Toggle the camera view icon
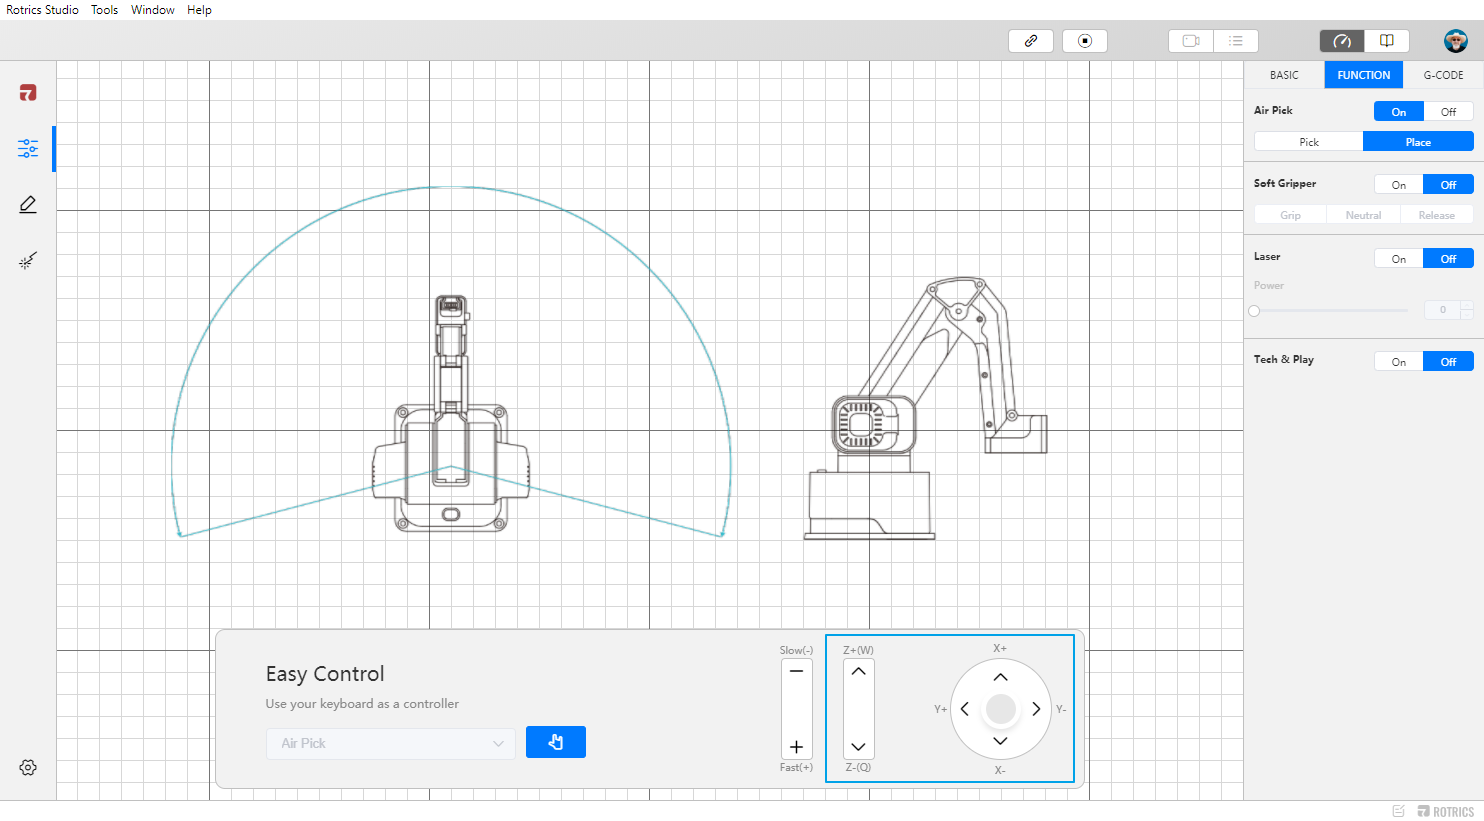 pyautogui.click(x=1191, y=41)
